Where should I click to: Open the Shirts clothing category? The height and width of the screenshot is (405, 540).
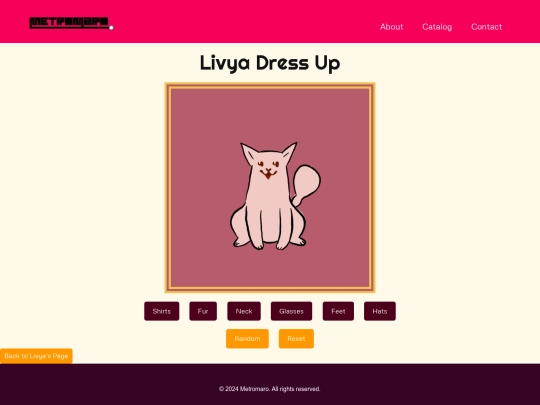162,311
